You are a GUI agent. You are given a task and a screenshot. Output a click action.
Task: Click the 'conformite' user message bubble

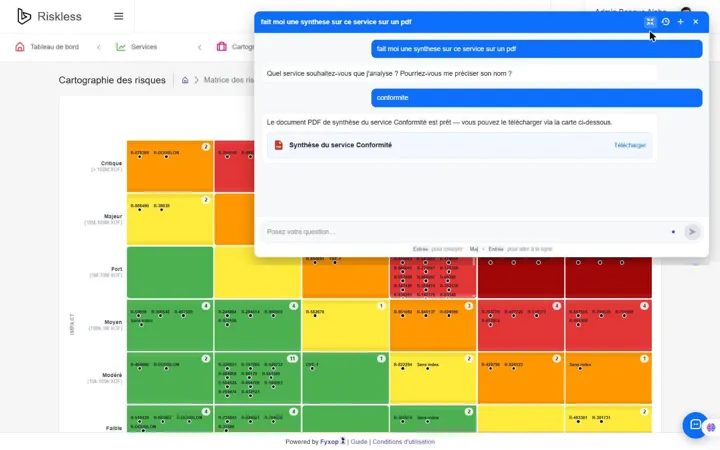point(536,98)
